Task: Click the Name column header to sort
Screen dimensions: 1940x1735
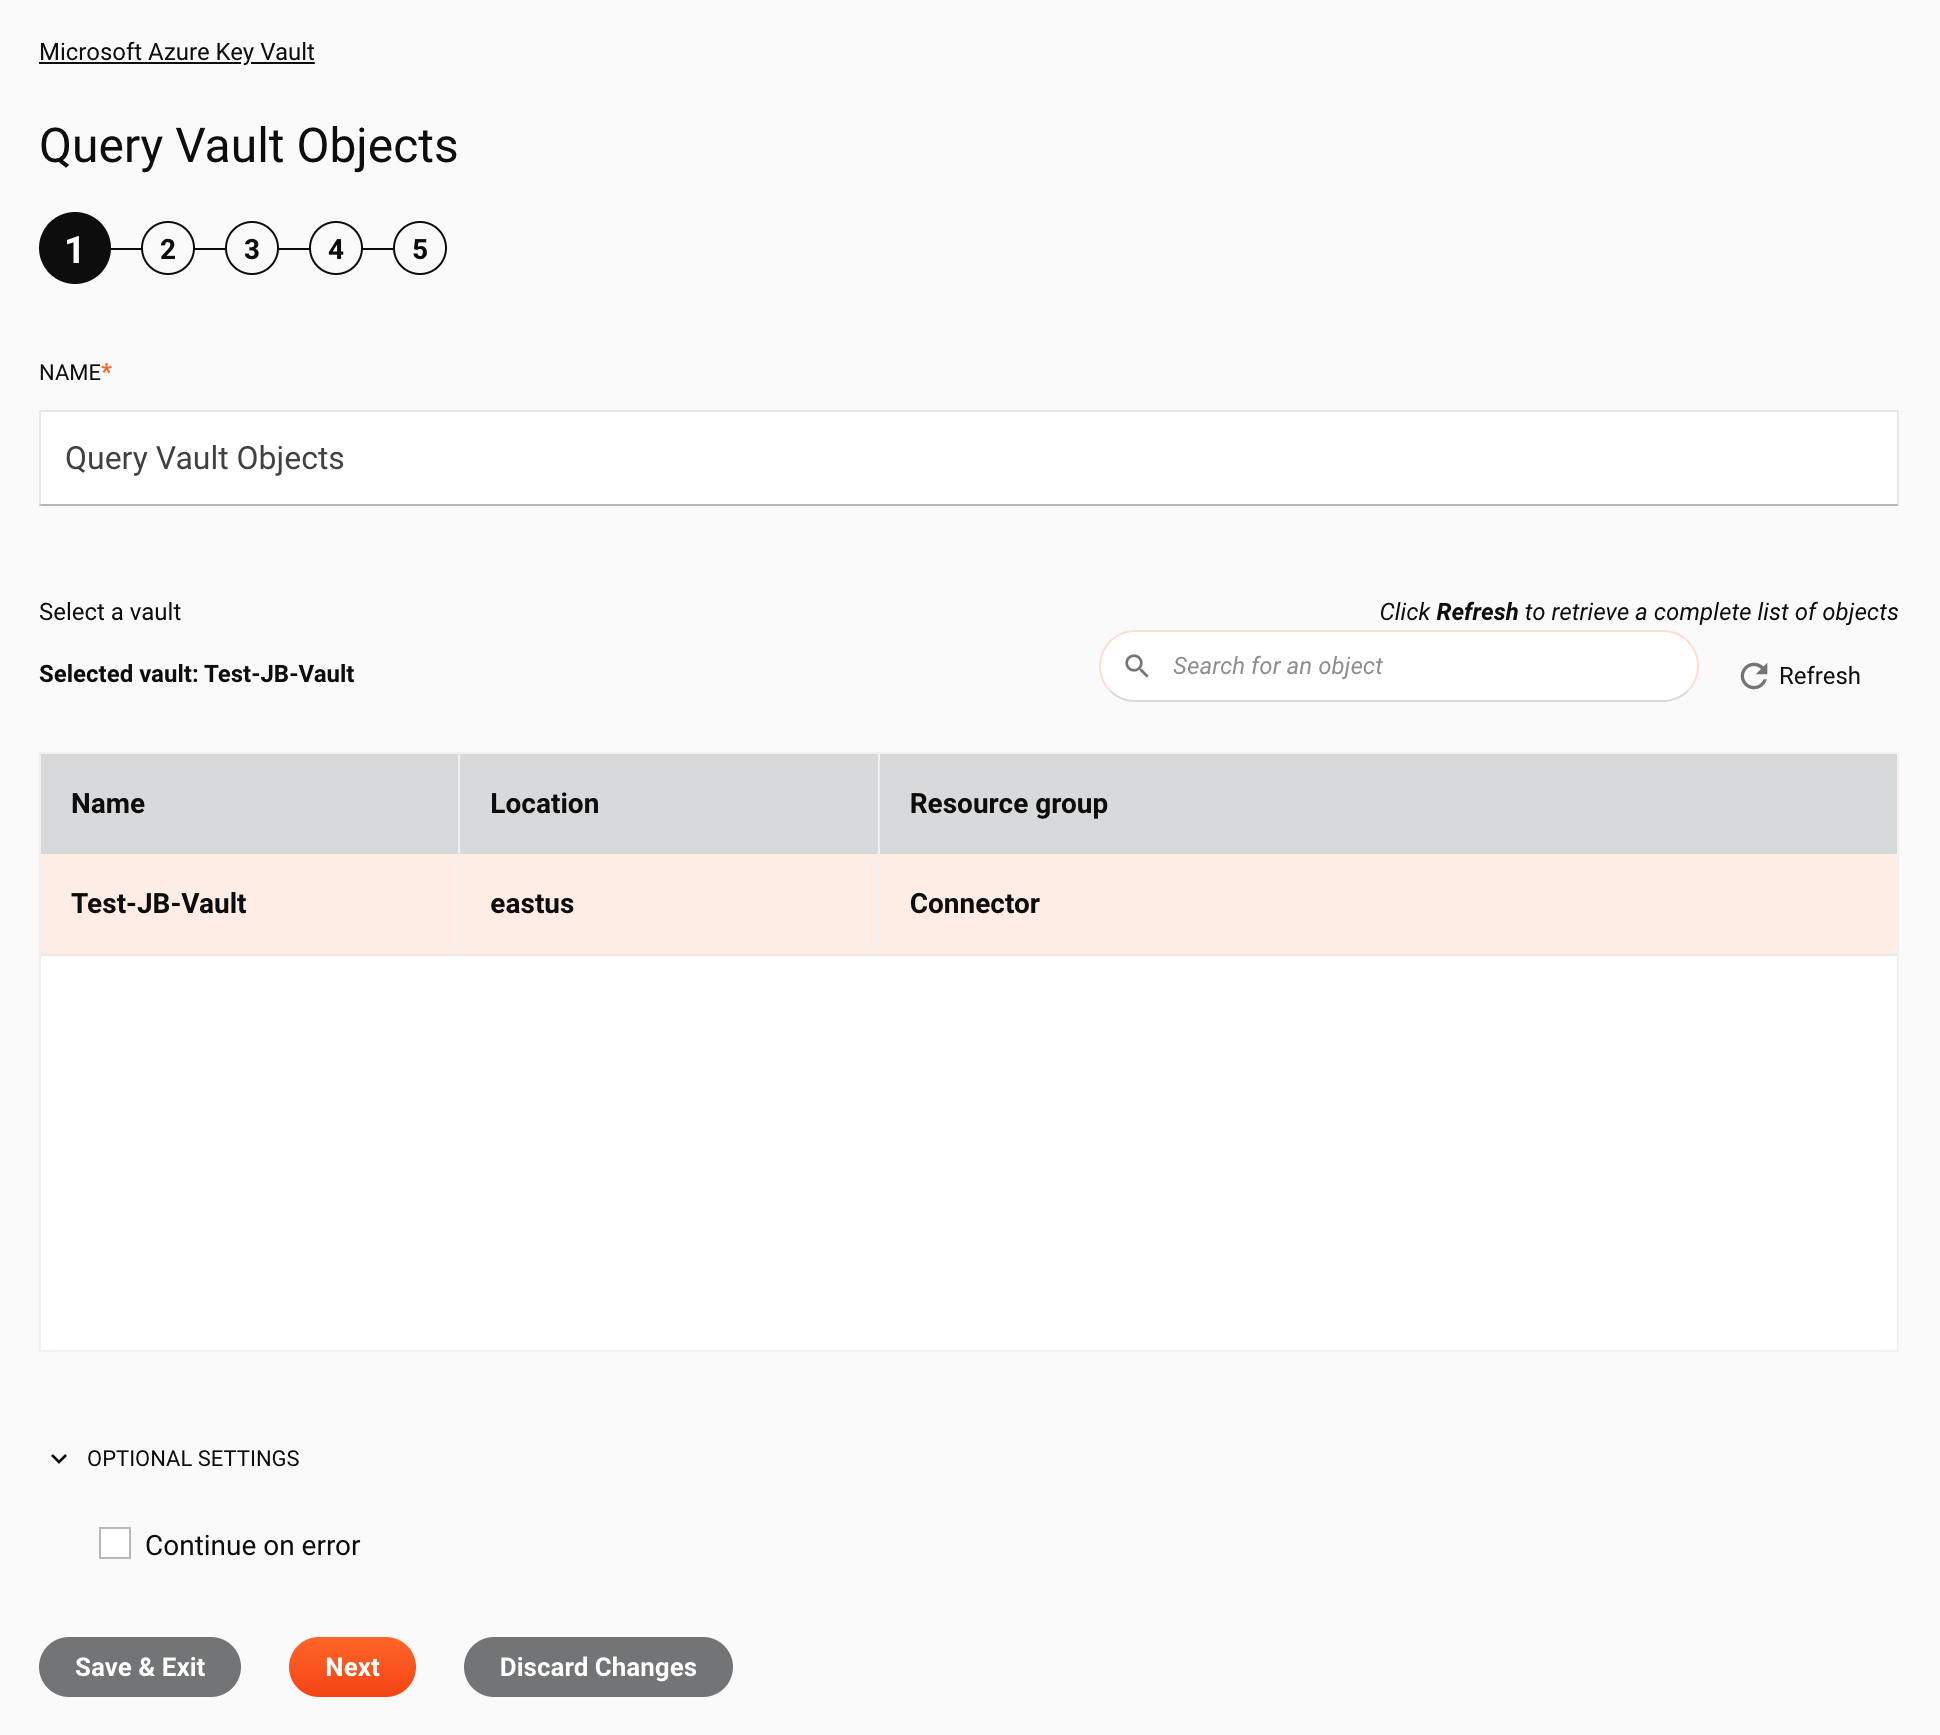Action: [x=107, y=804]
